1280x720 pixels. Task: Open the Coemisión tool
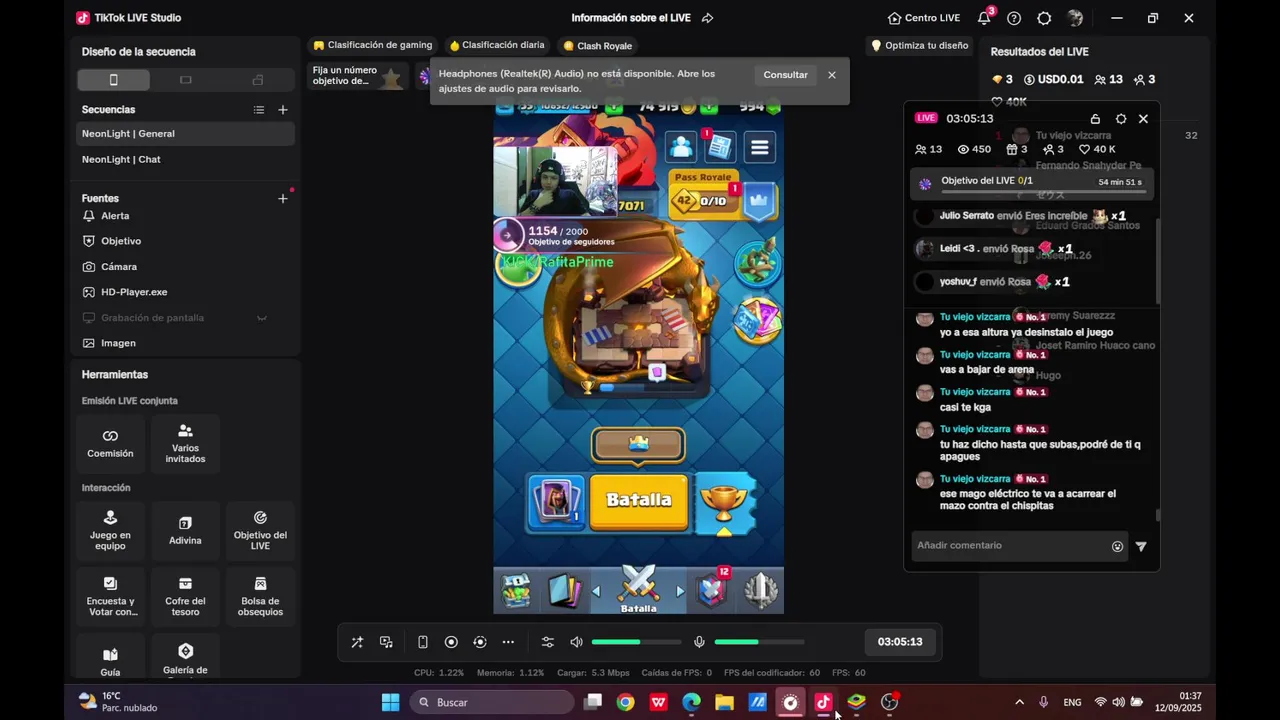coord(110,444)
